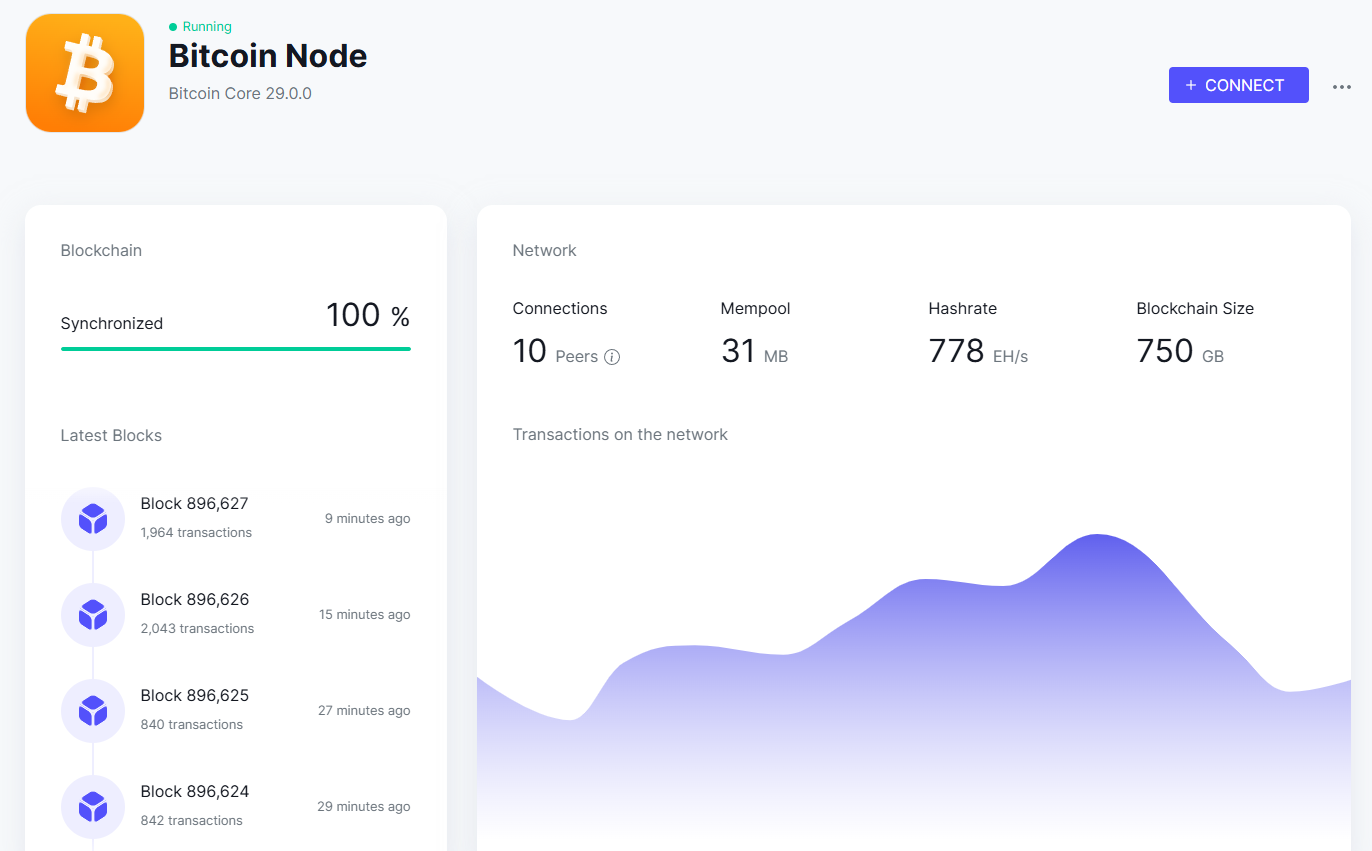This screenshot has height=851, width=1372.
Task: Click the info icon beside Peers
Action: (x=612, y=357)
